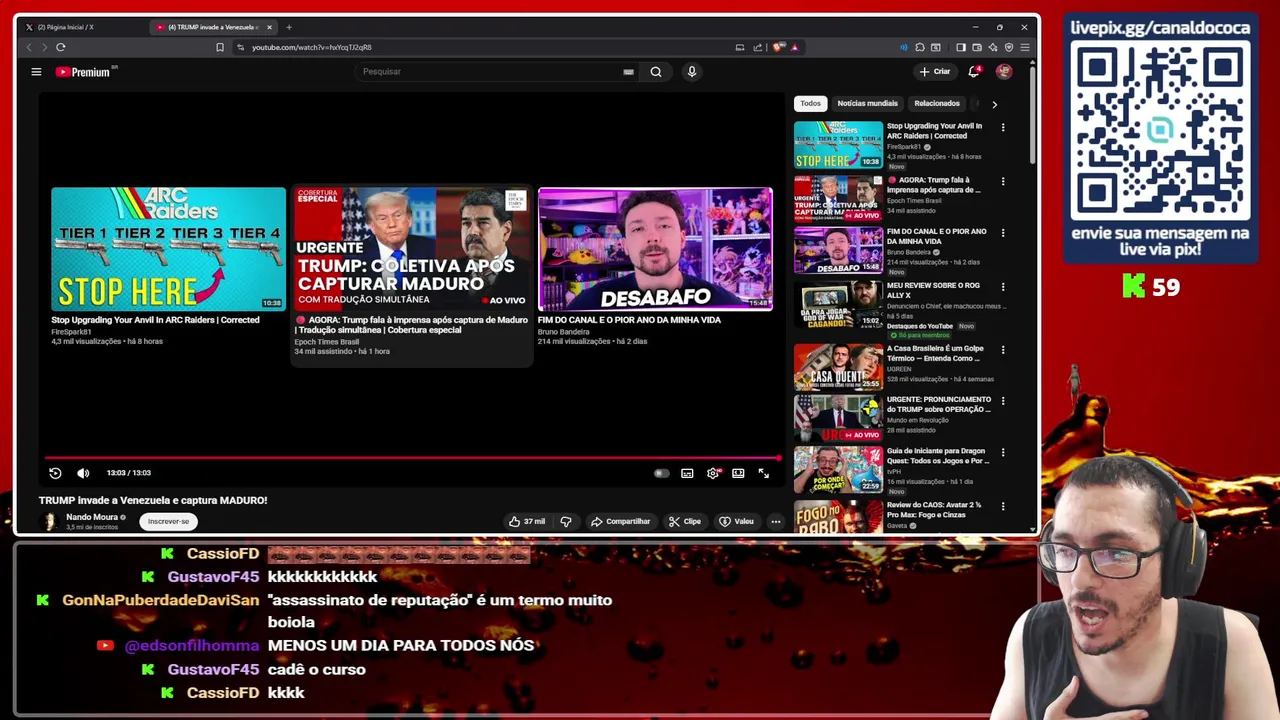
Task: Toggle the browser sidebar panel icon
Action: [961, 47]
